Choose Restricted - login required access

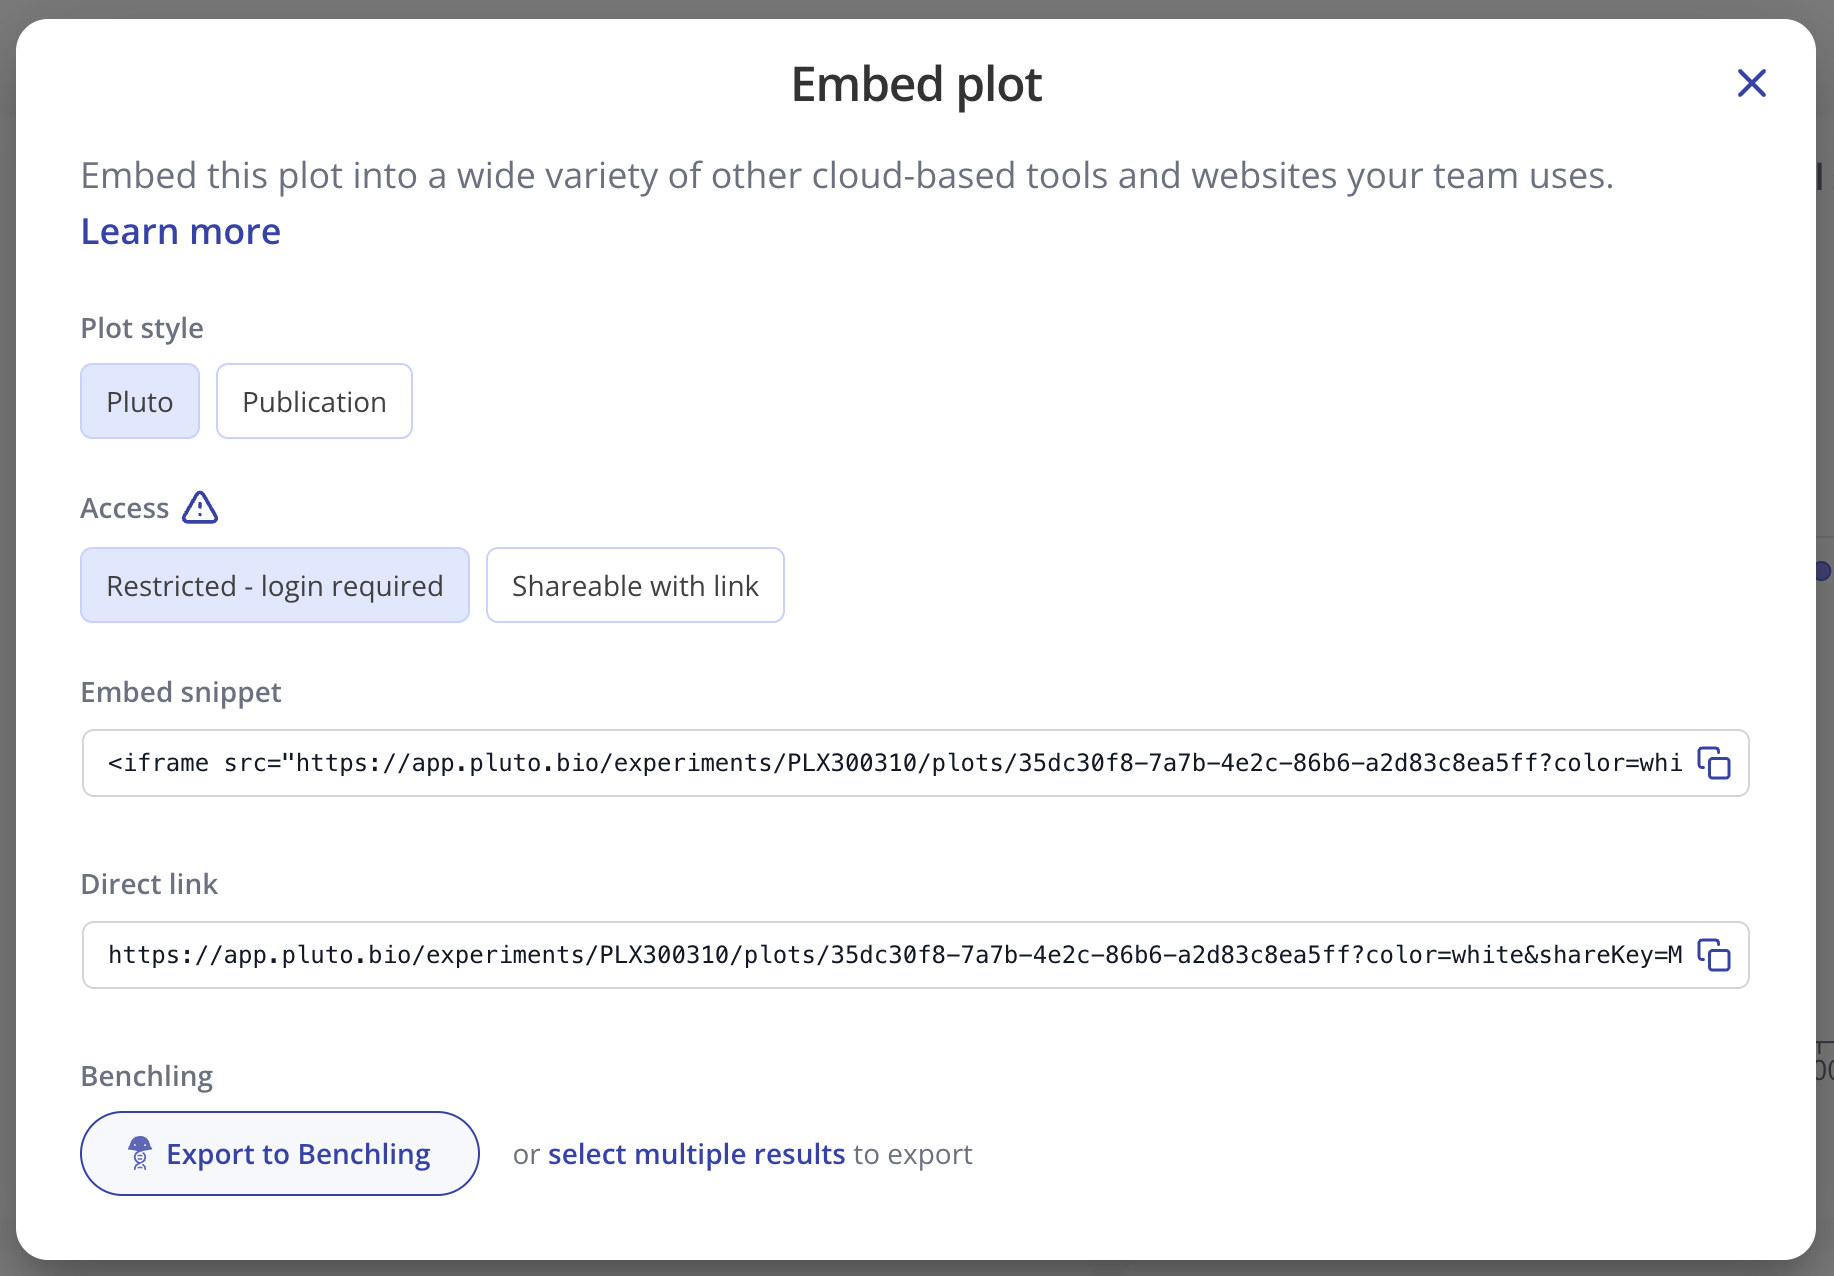pos(274,585)
